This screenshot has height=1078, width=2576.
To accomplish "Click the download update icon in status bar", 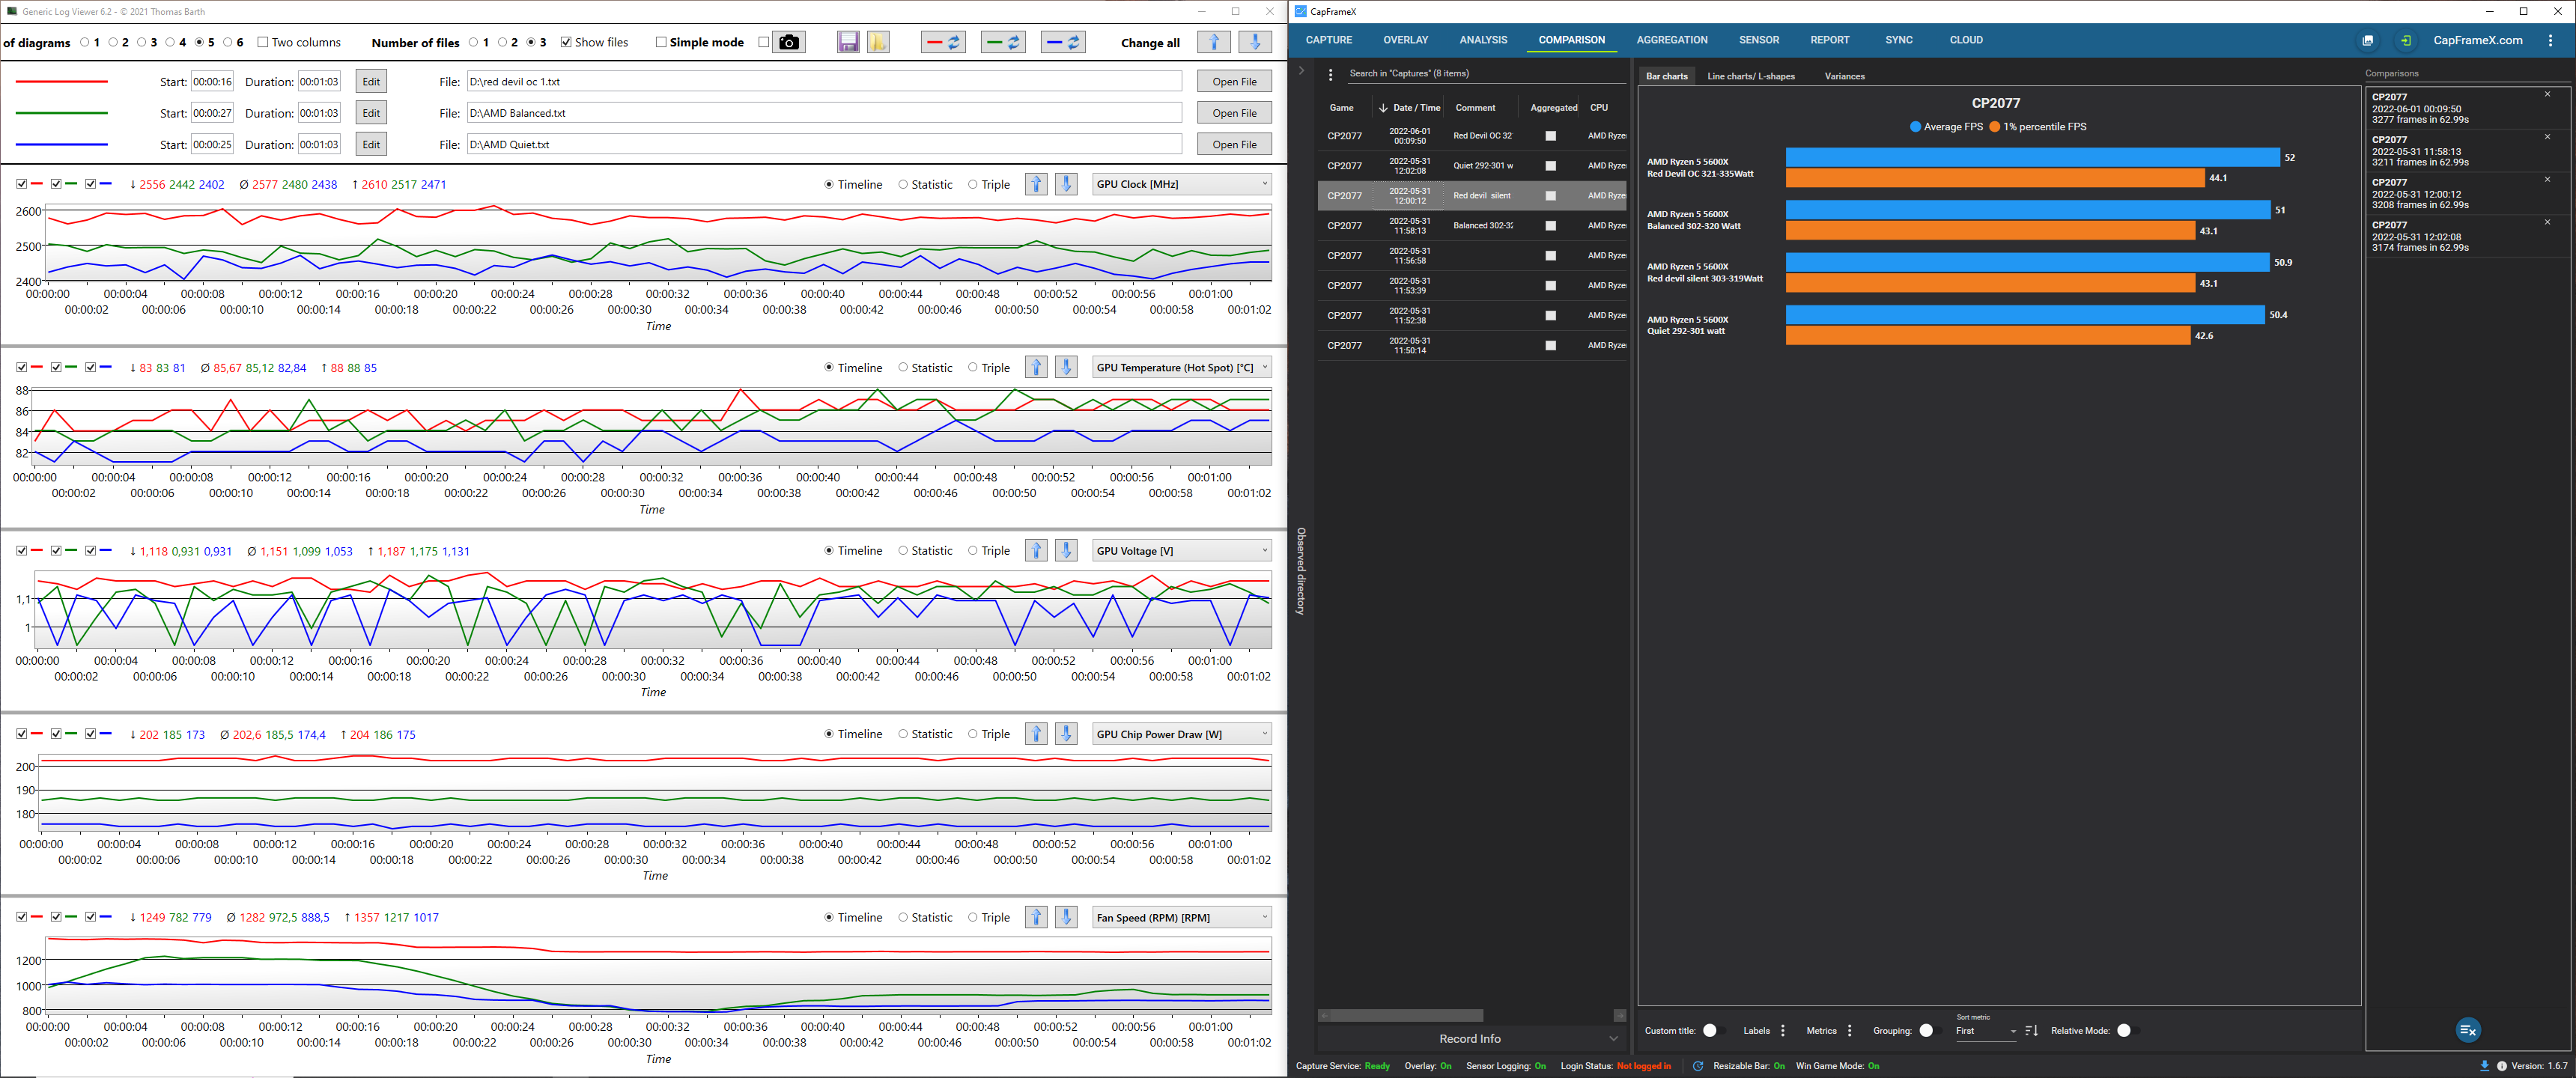I will (x=2484, y=1066).
